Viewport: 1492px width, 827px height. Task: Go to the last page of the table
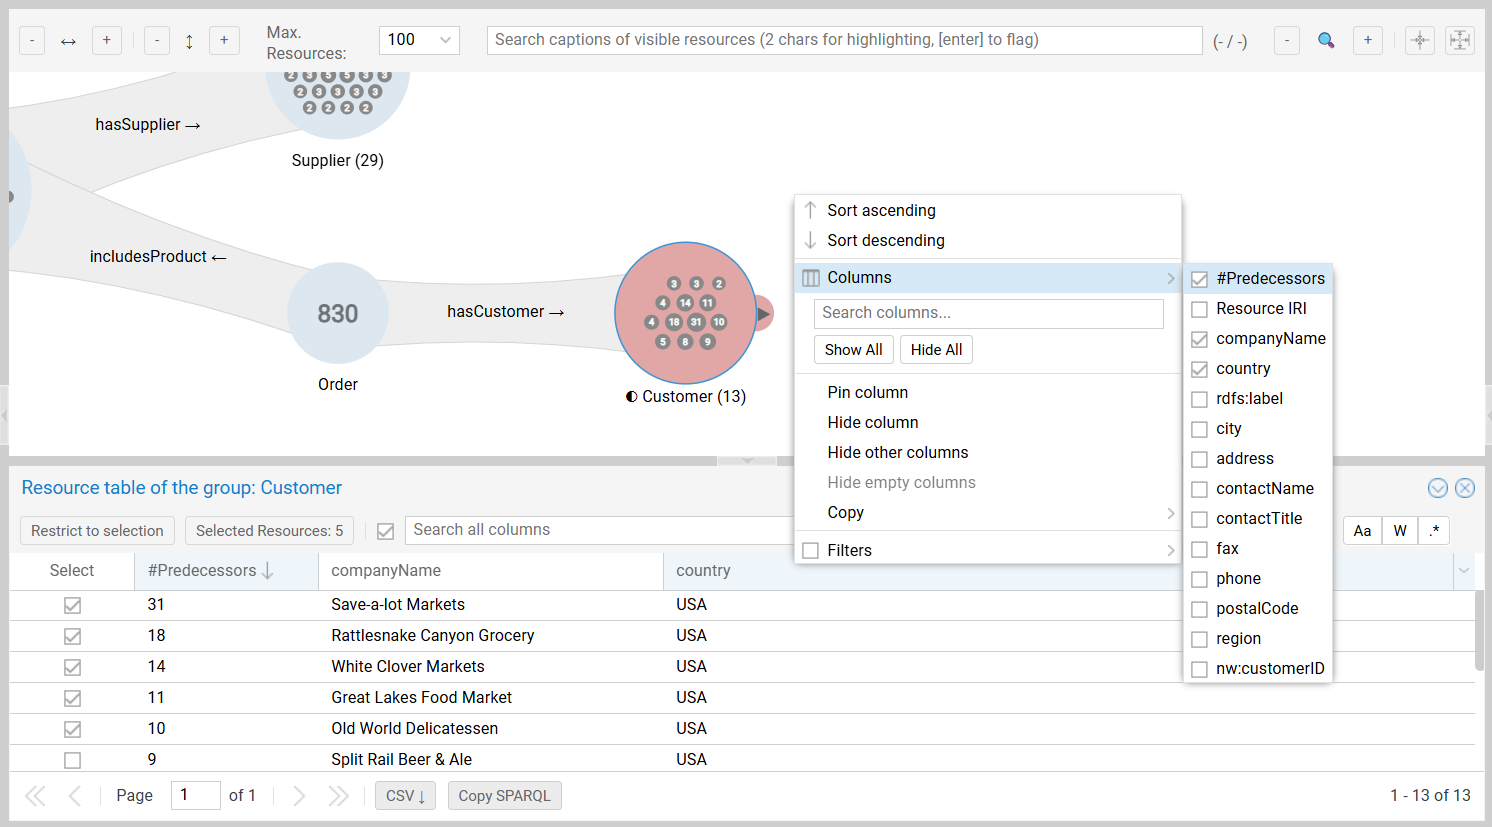pyautogui.click(x=339, y=796)
